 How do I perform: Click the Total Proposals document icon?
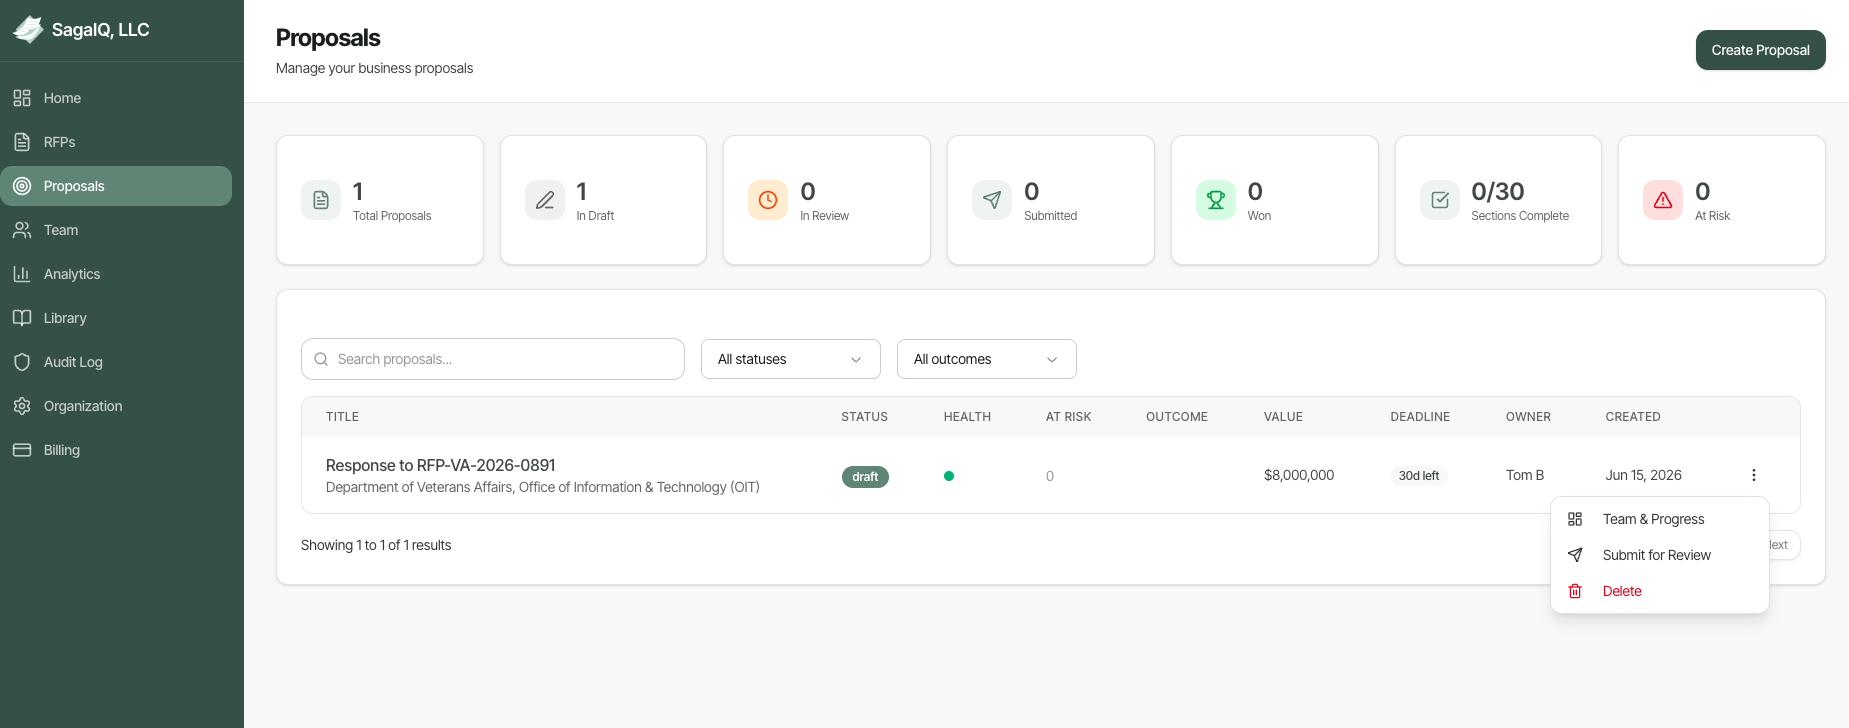321,200
